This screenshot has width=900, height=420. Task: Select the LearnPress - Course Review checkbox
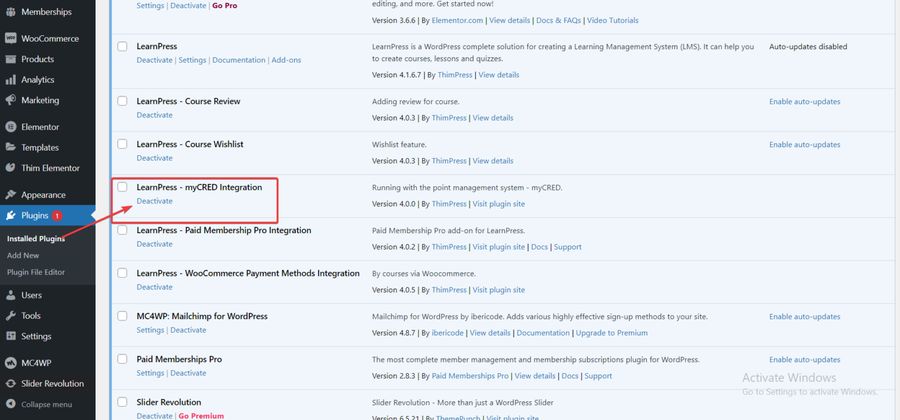coord(122,101)
